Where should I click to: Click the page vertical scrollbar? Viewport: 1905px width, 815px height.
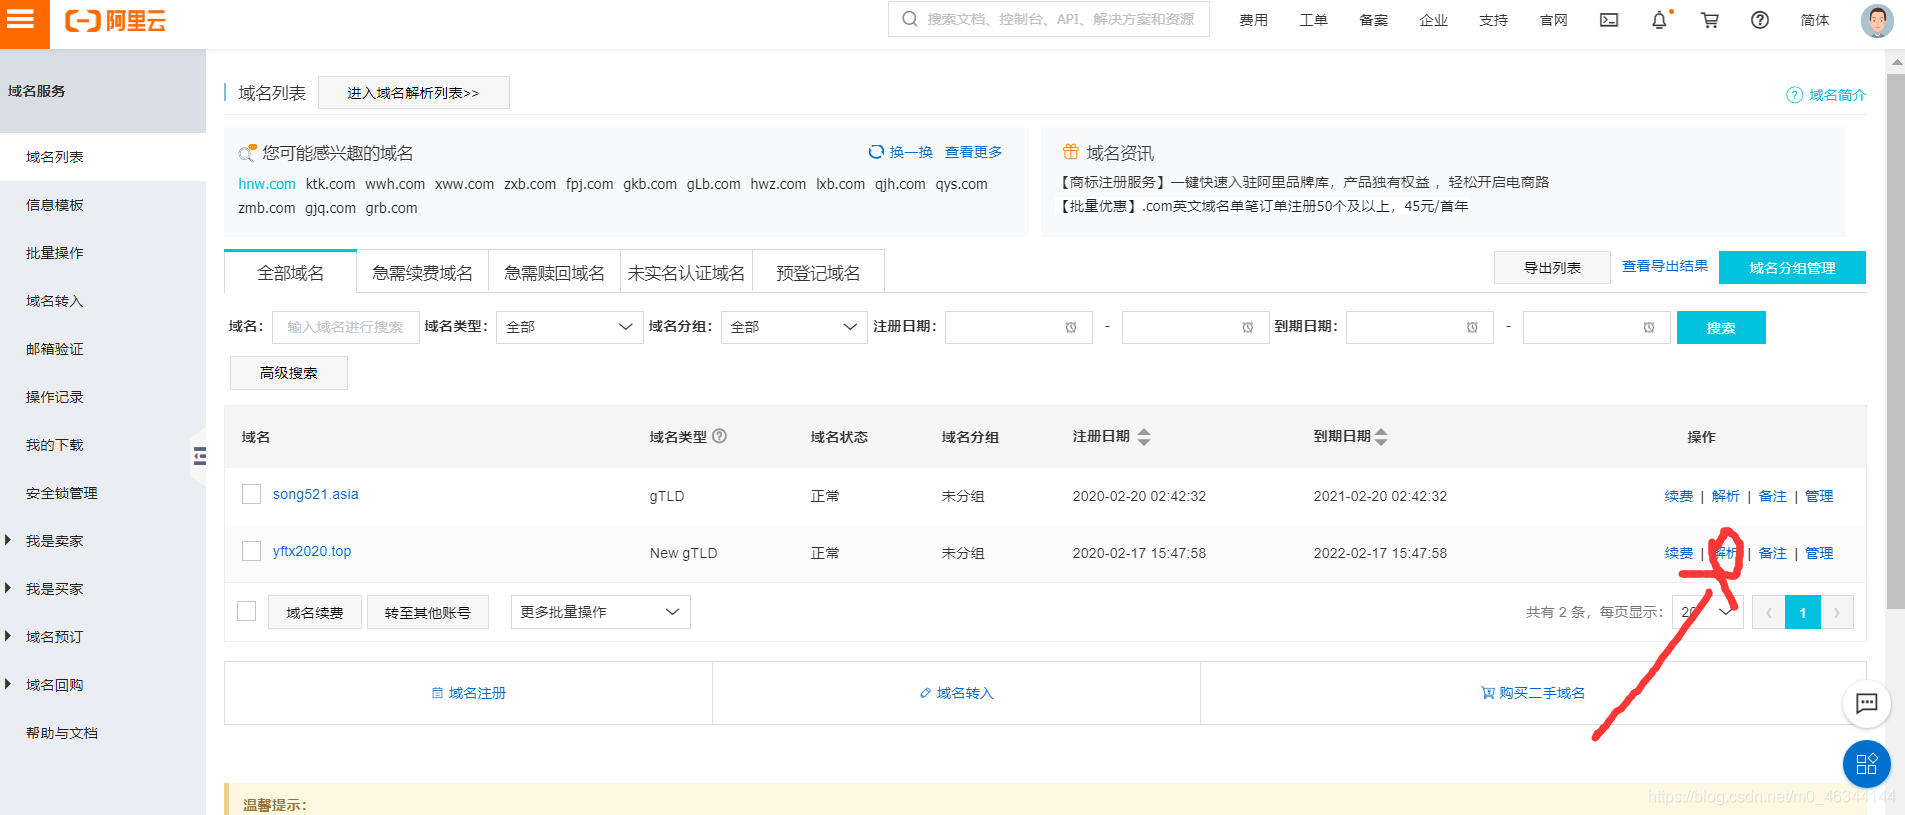(x=1895, y=340)
